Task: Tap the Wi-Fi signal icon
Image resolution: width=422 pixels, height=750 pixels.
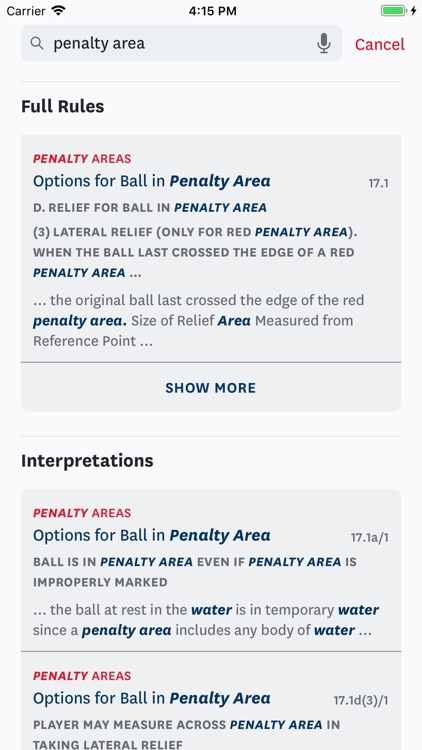Action: tap(58, 11)
